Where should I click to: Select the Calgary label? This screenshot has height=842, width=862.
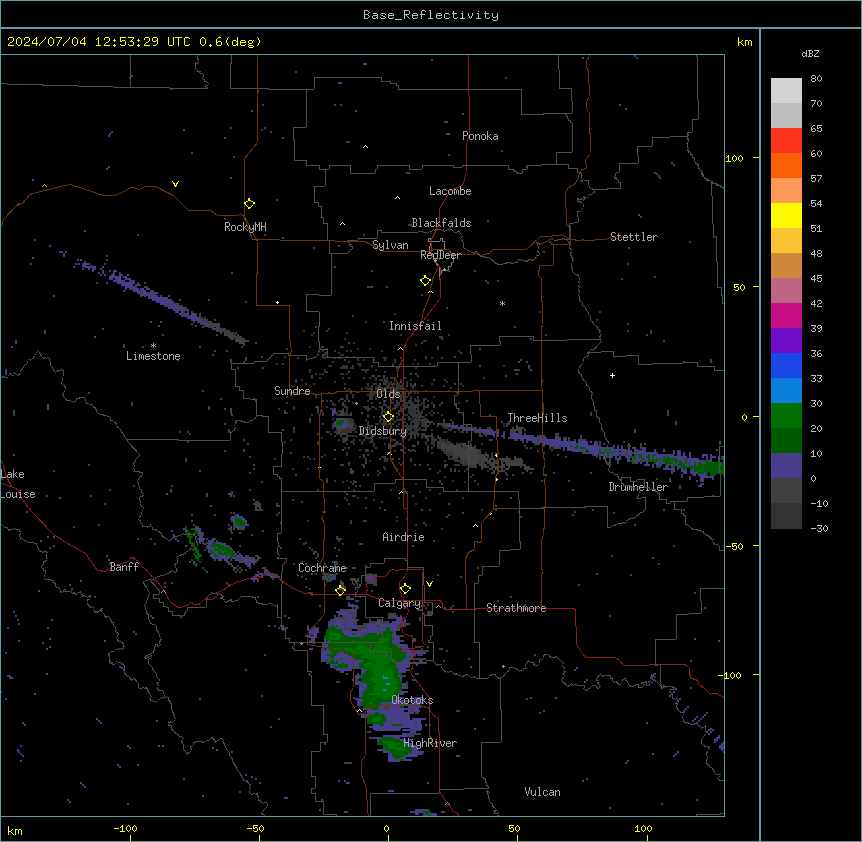(400, 603)
